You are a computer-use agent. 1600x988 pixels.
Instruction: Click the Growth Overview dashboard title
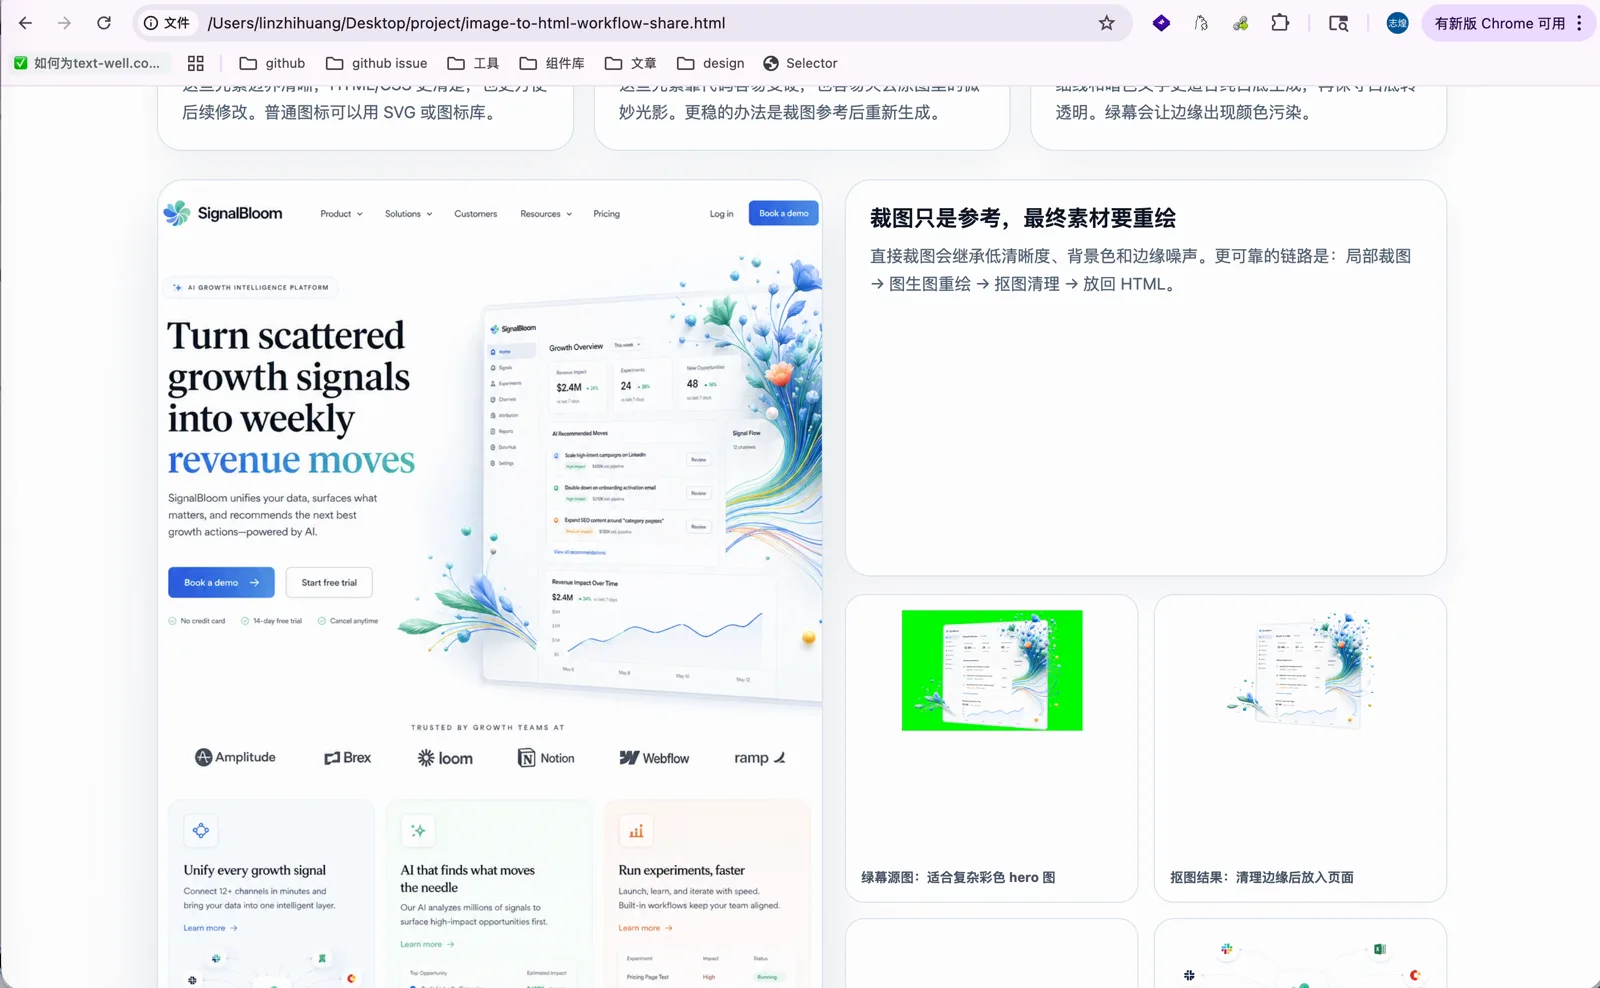[576, 347]
